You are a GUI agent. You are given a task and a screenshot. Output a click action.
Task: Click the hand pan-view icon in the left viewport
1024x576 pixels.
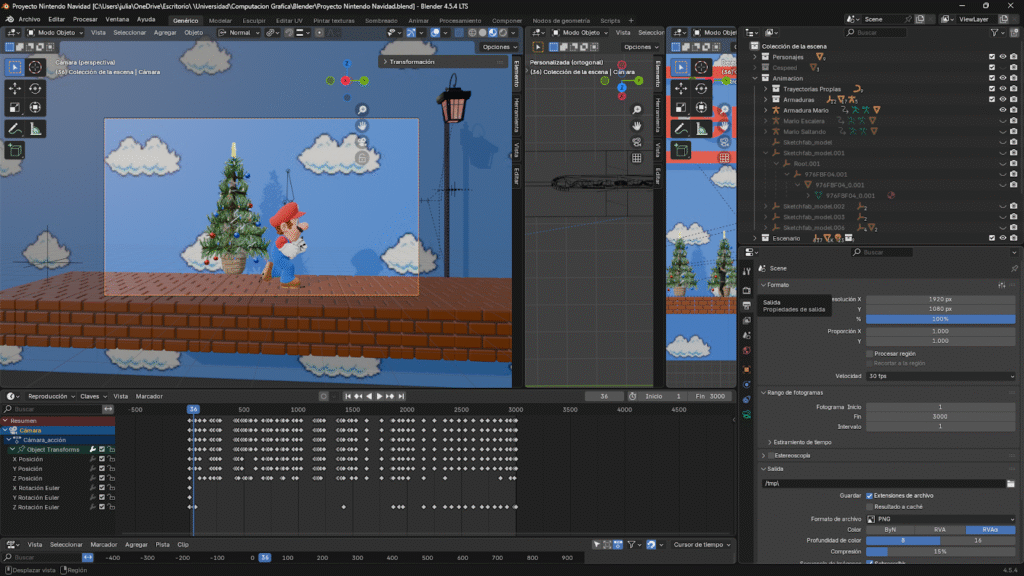tap(362, 126)
